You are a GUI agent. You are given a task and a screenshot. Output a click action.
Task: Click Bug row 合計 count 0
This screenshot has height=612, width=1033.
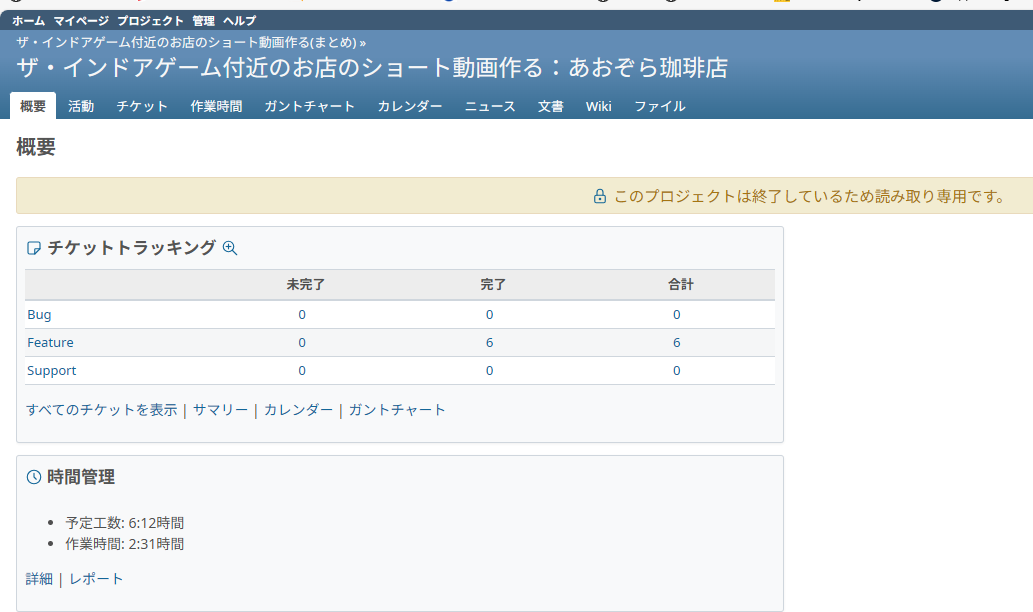pos(677,315)
